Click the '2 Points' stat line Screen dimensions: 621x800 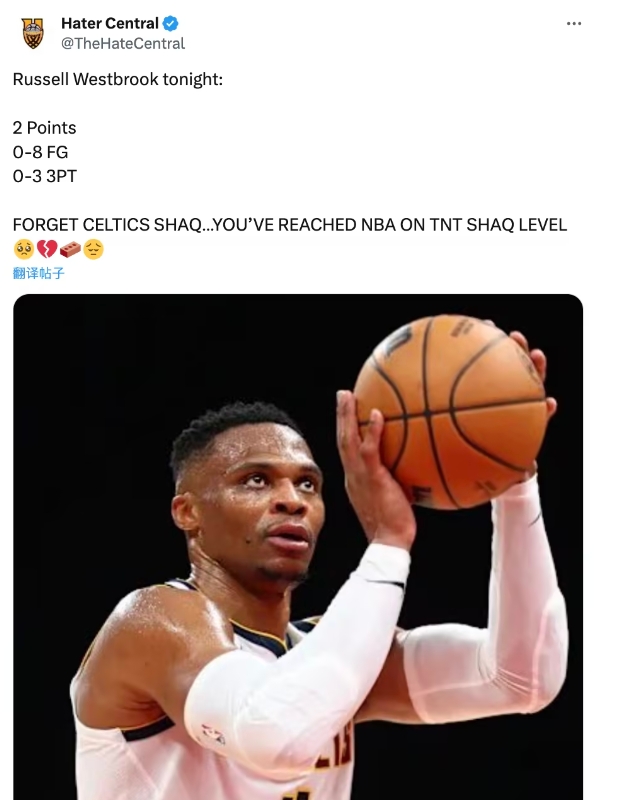click(x=44, y=128)
